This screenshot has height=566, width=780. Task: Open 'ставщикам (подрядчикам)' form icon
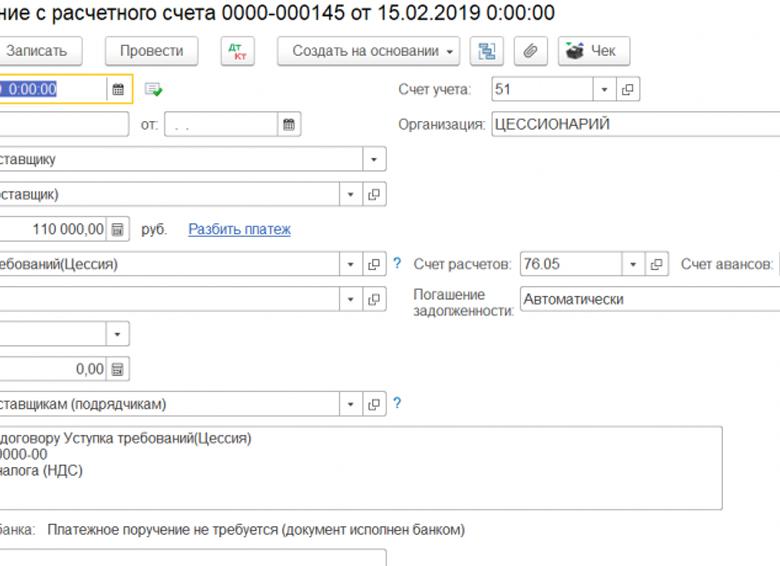[x=374, y=404]
